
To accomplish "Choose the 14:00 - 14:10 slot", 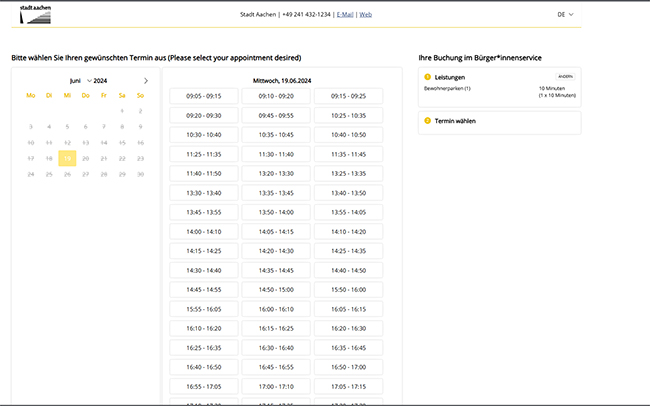I will 204,231.
